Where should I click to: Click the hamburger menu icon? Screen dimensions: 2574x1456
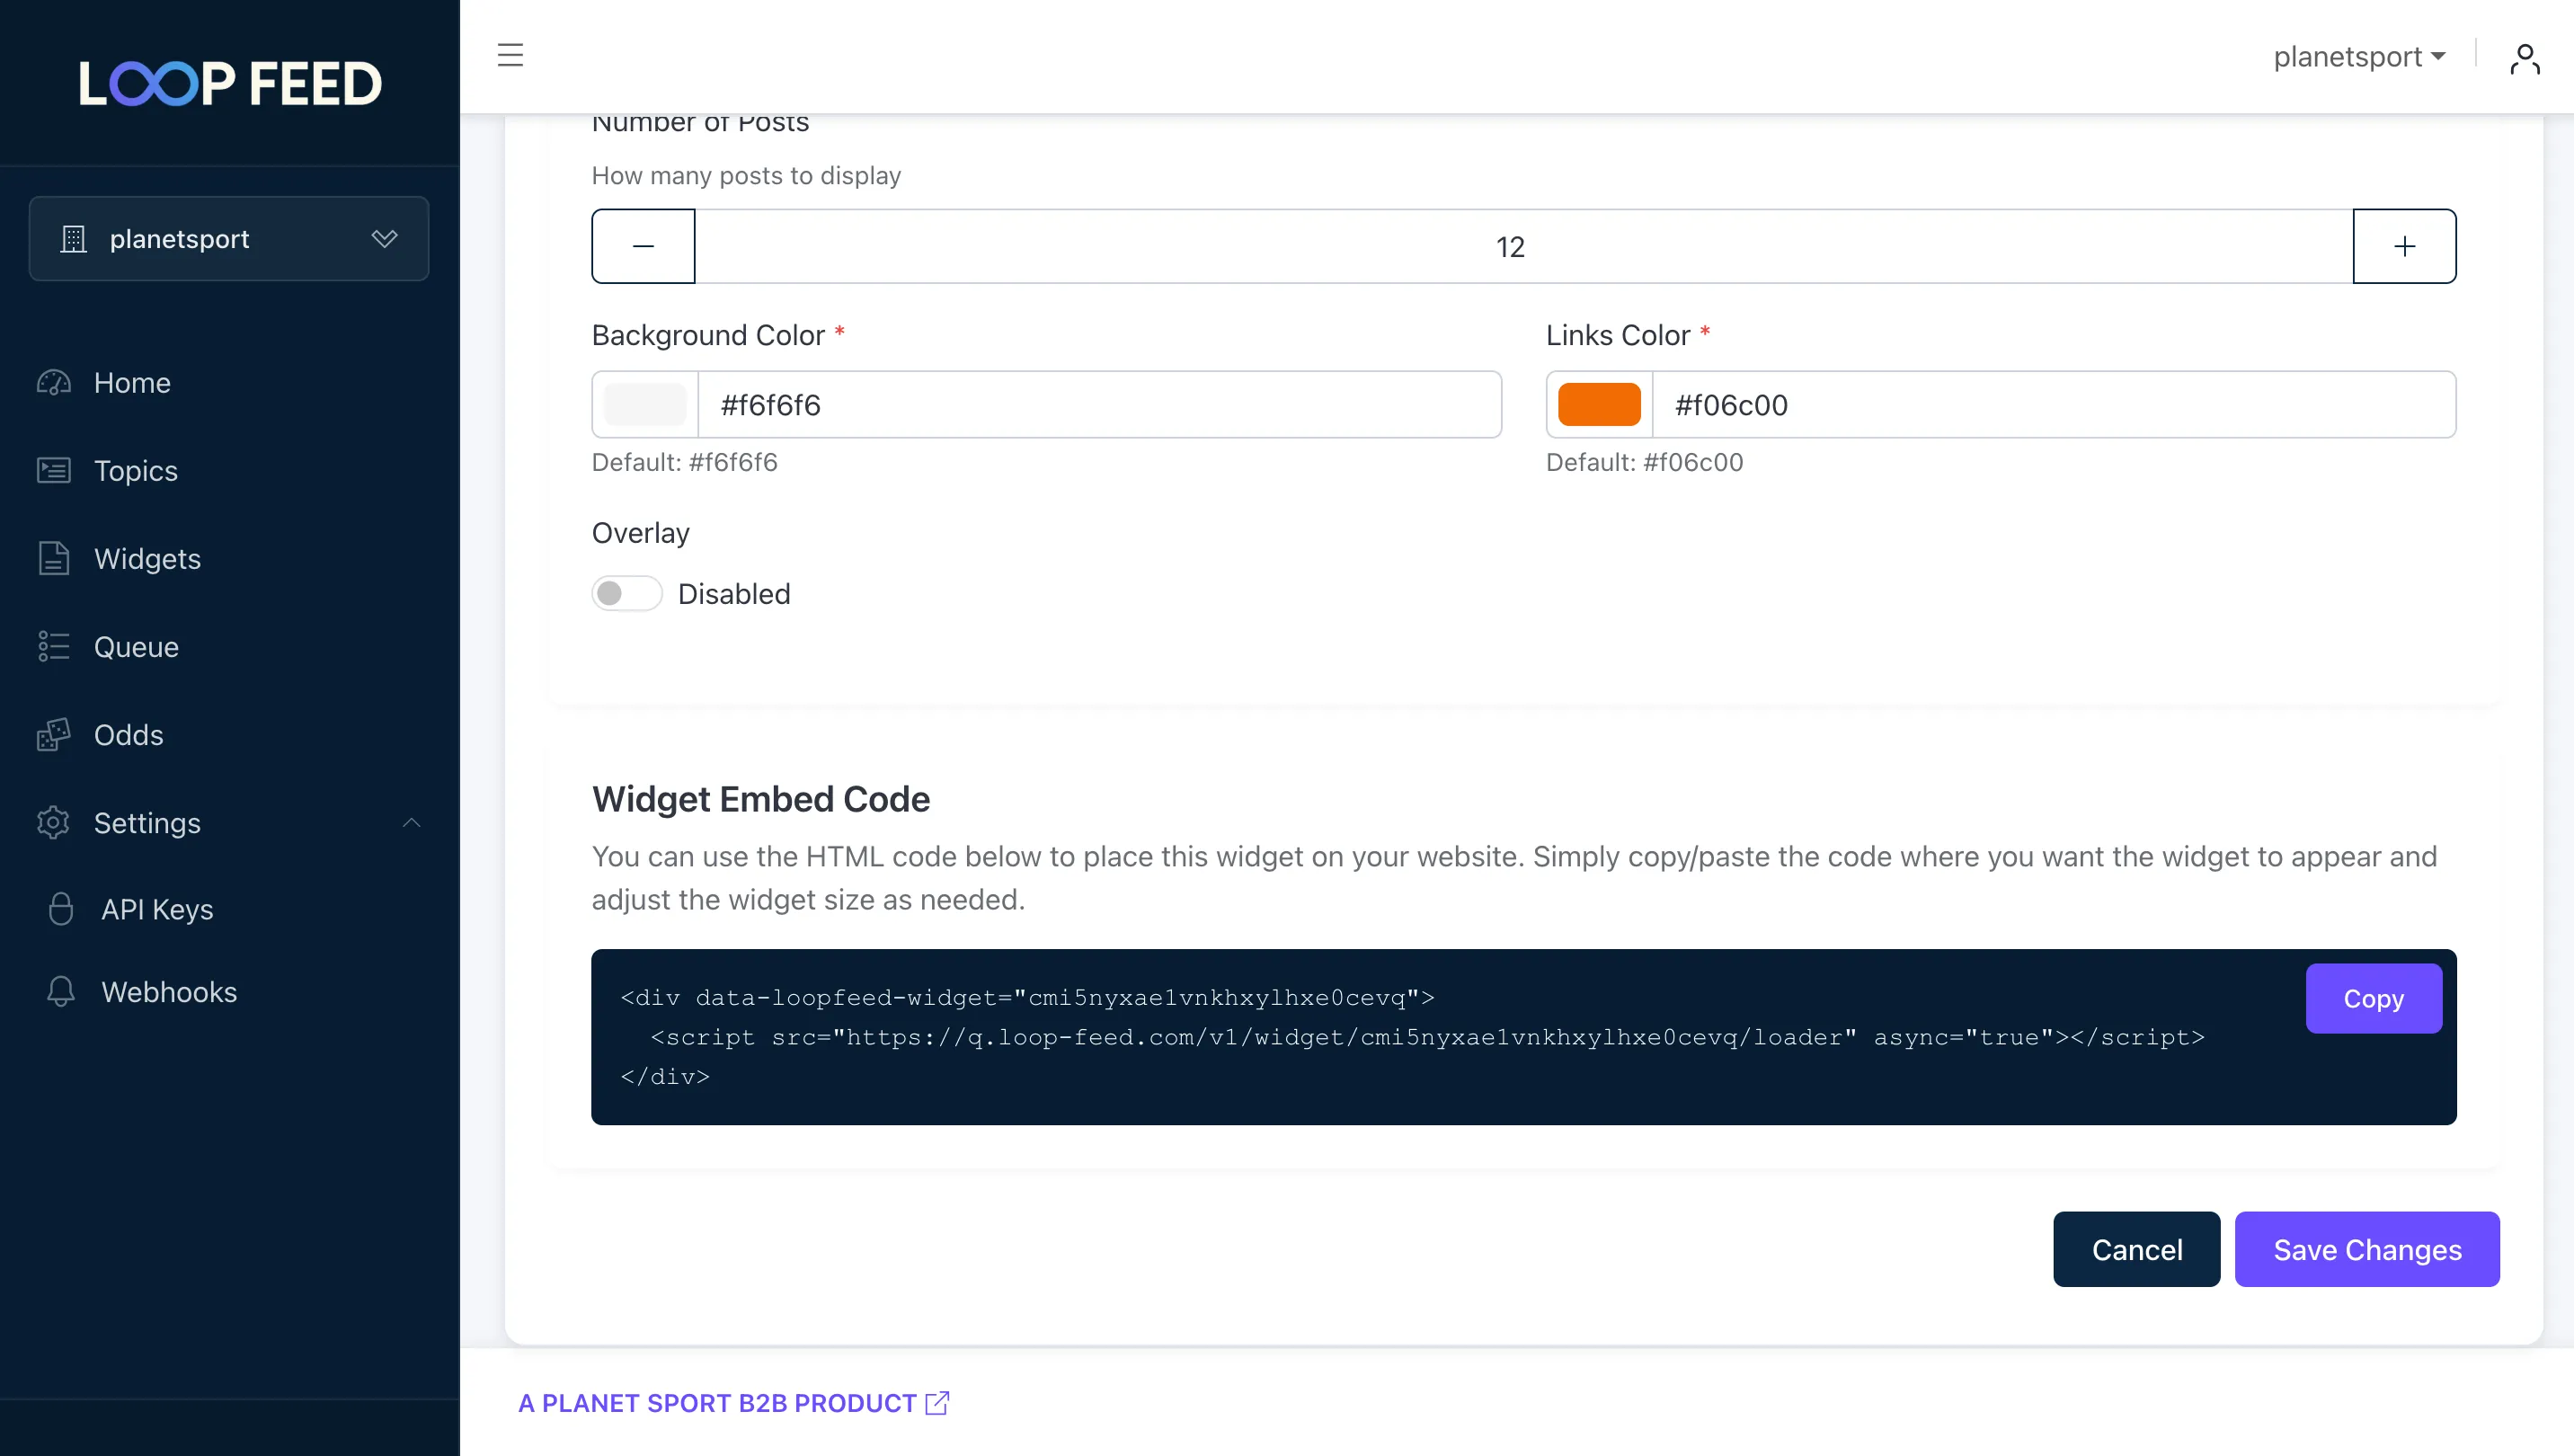pyautogui.click(x=510, y=55)
